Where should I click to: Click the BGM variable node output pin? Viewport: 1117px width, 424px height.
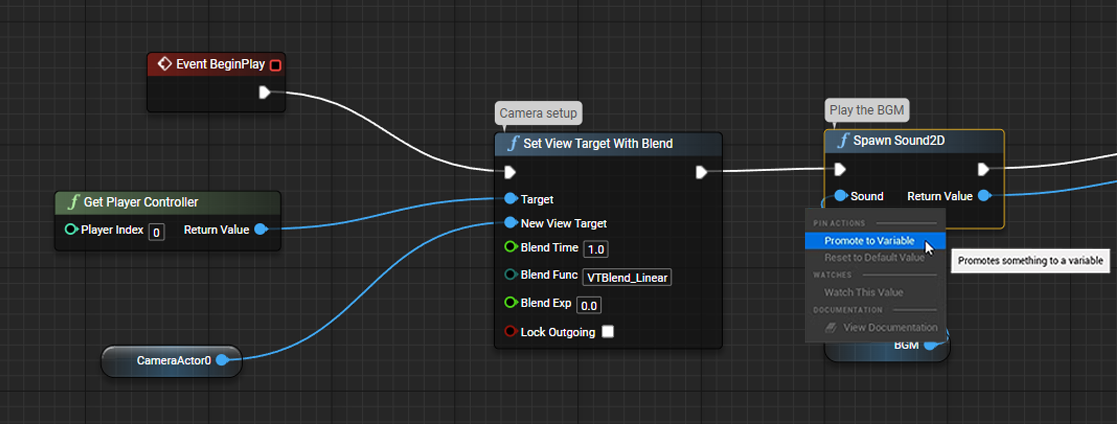(x=931, y=345)
